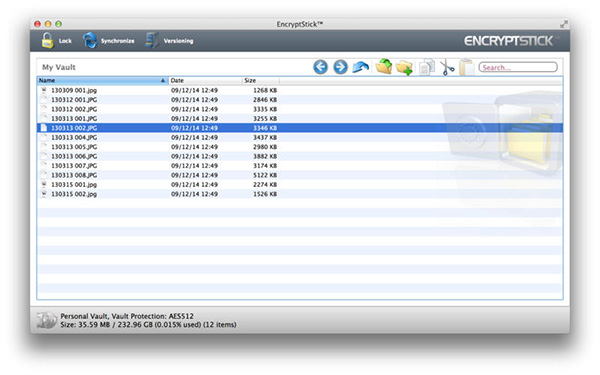Select file 130312 001.JPG
Screen dimensions: 600x375
(74, 99)
